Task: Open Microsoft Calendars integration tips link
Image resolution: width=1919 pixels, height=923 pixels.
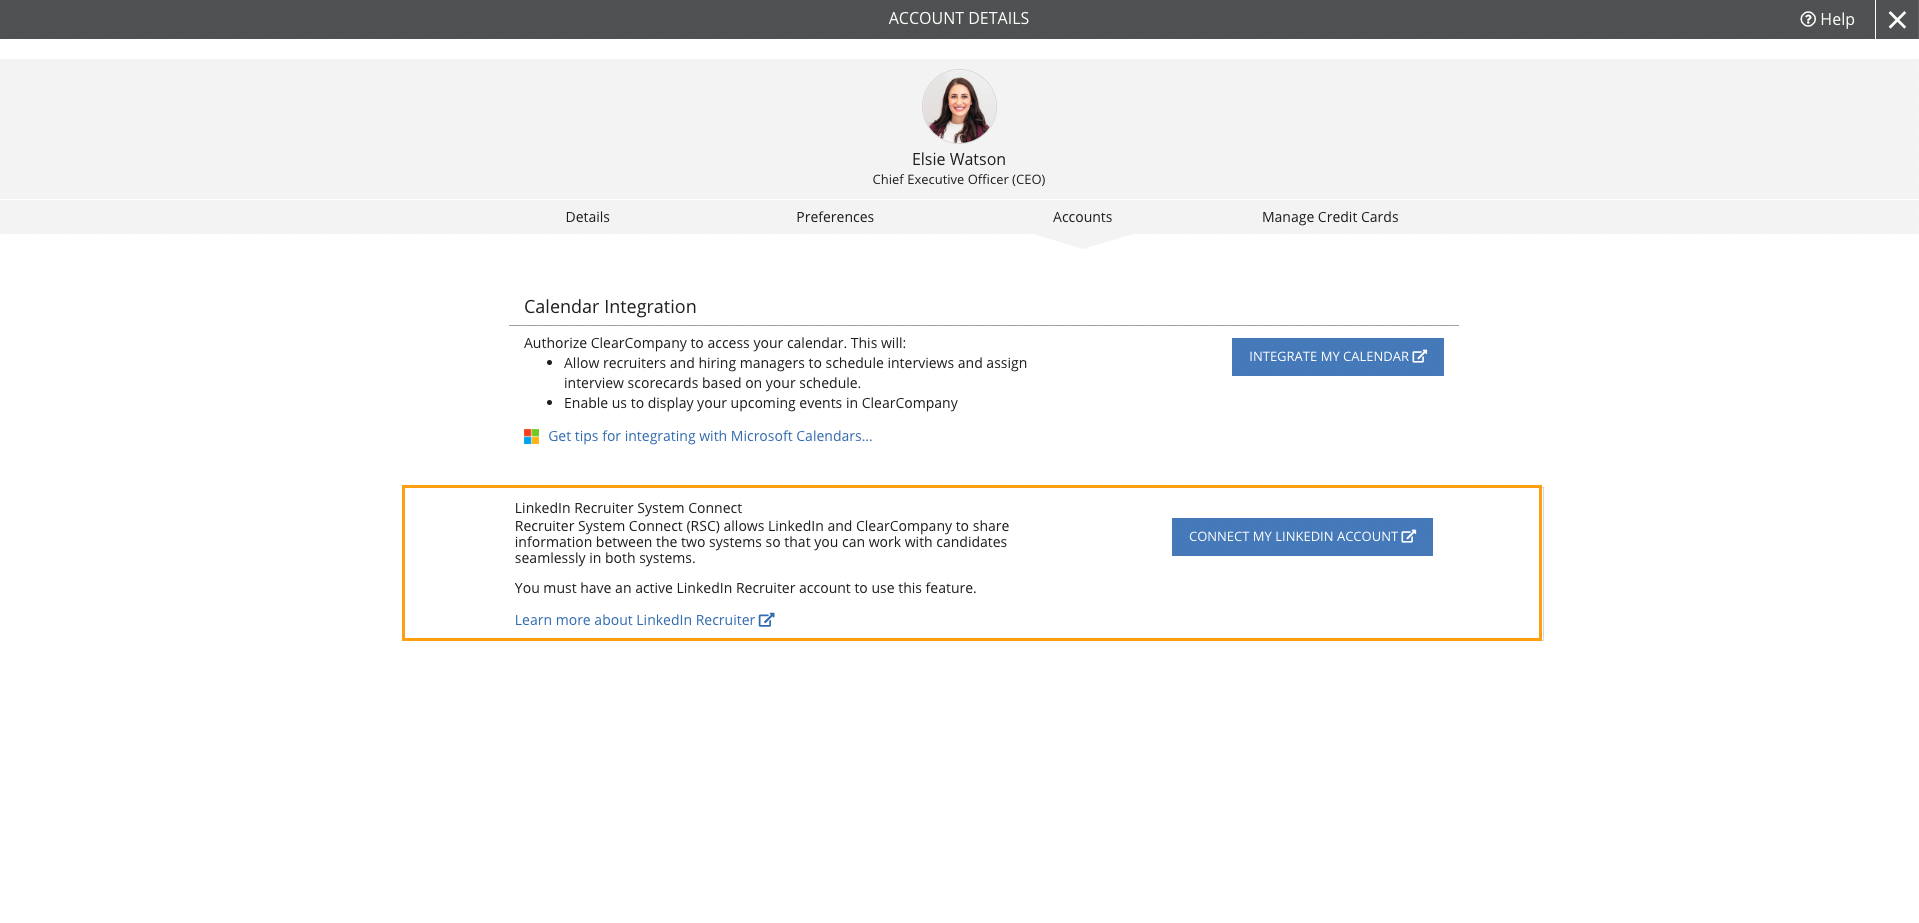Action: tap(710, 436)
